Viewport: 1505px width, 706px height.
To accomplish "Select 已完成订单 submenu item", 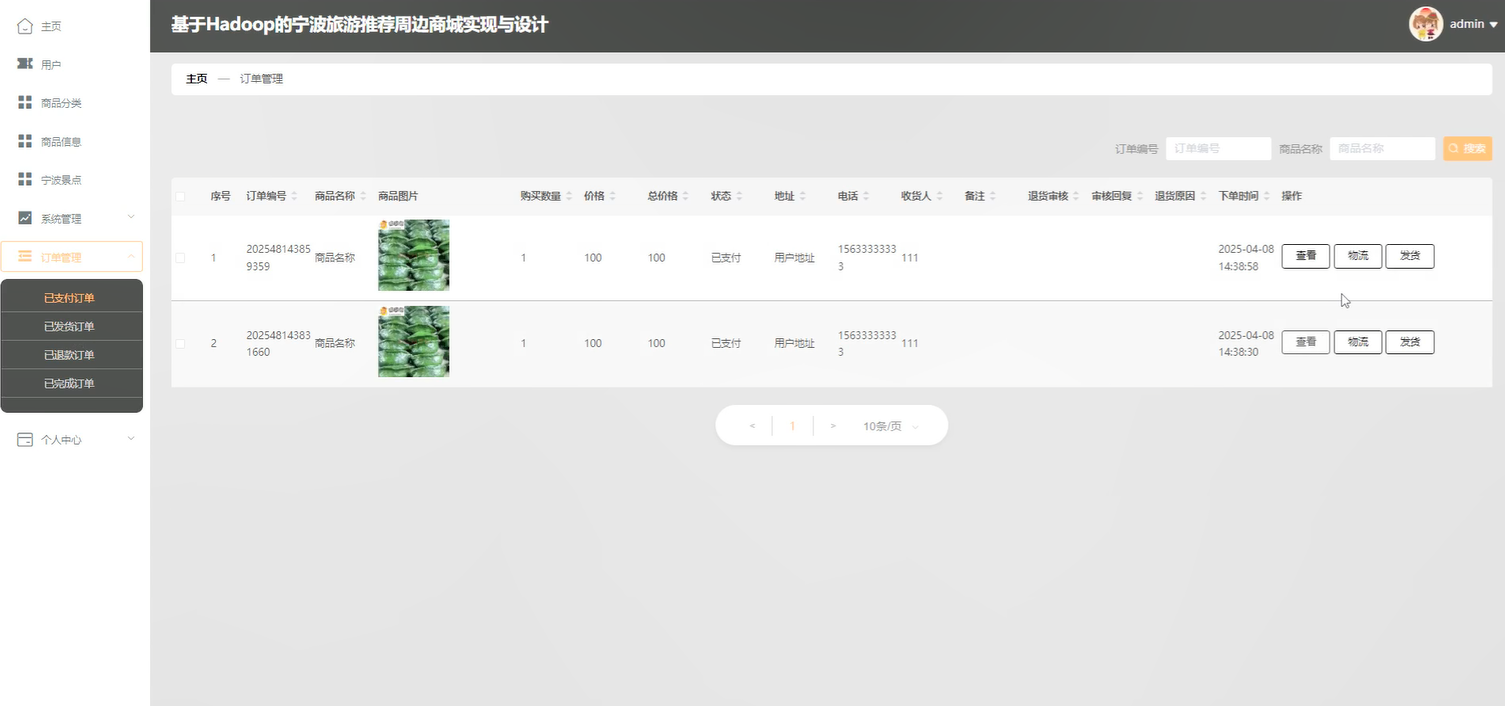I will [72, 383].
